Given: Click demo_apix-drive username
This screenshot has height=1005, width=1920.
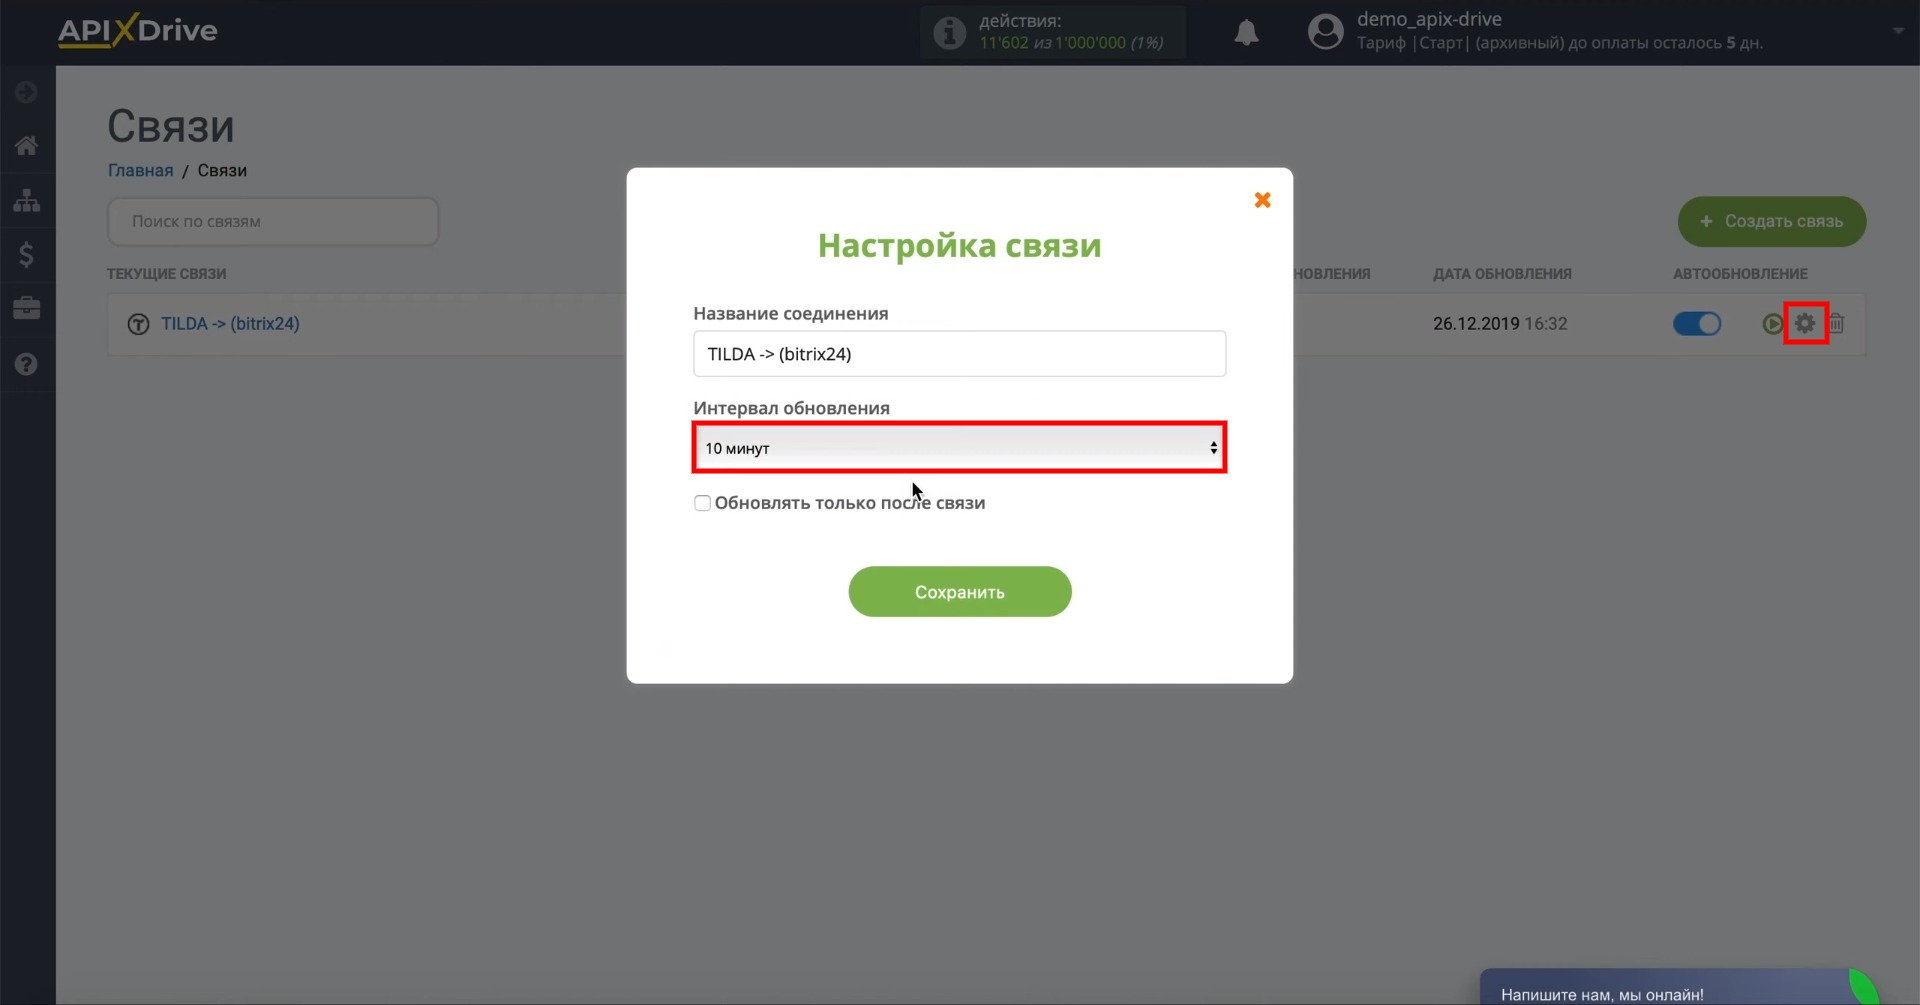Looking at the screenshot, I should pyautogui.click(x=1429, y=19).
